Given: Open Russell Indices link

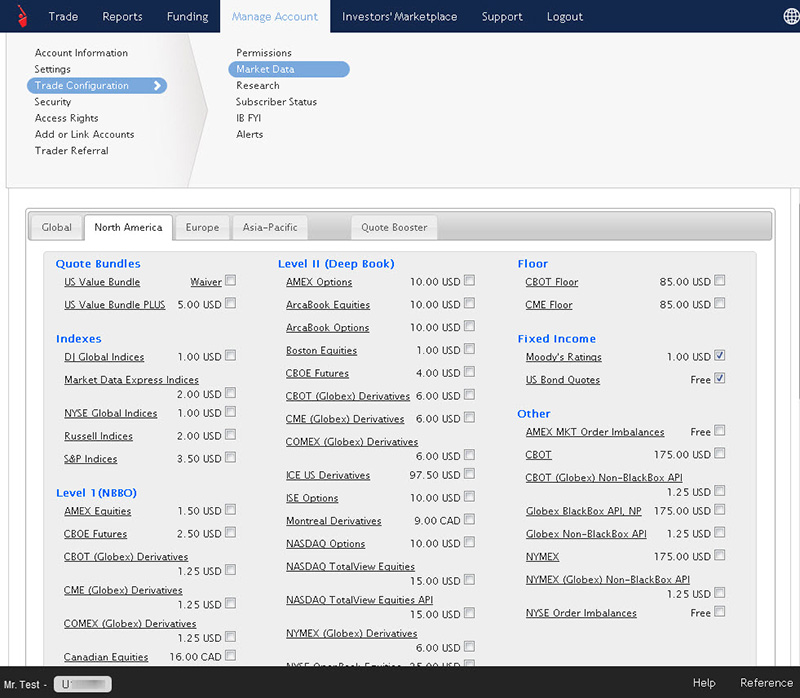Looking at the screenshot, I should pyautogui.click(x=98, y=436).
